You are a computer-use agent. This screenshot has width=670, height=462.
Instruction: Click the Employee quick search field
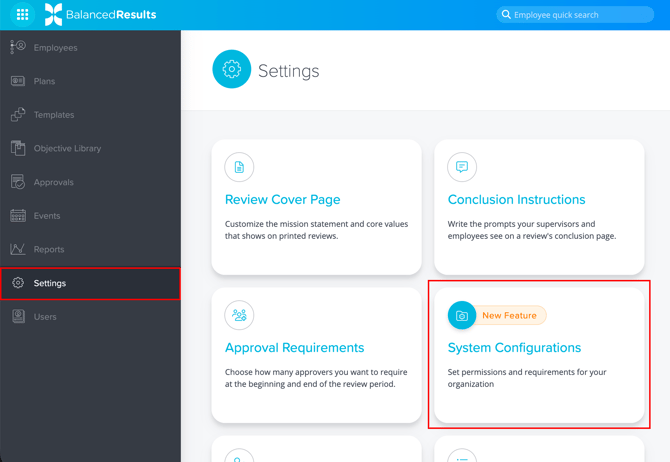point(580,15)
